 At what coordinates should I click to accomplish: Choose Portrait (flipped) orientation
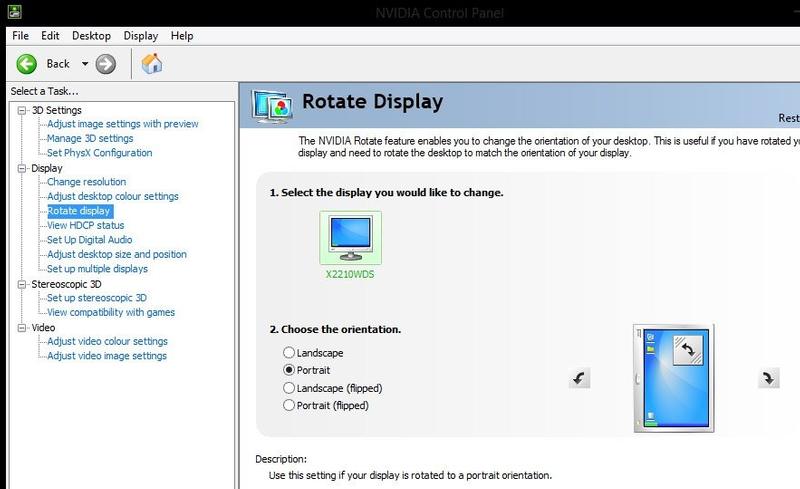[x=289, y=405]
